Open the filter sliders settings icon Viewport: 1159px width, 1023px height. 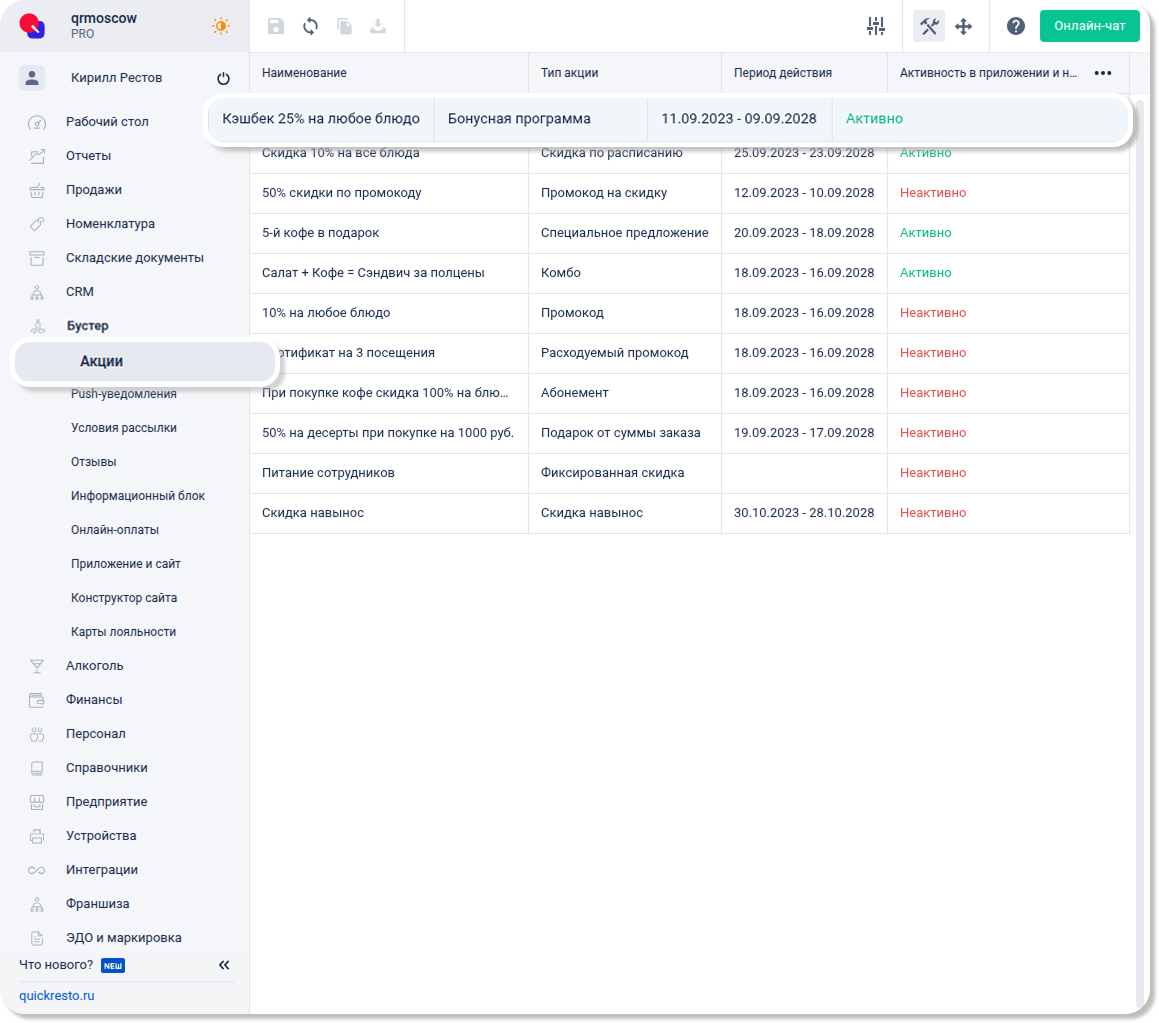[876, 27]
